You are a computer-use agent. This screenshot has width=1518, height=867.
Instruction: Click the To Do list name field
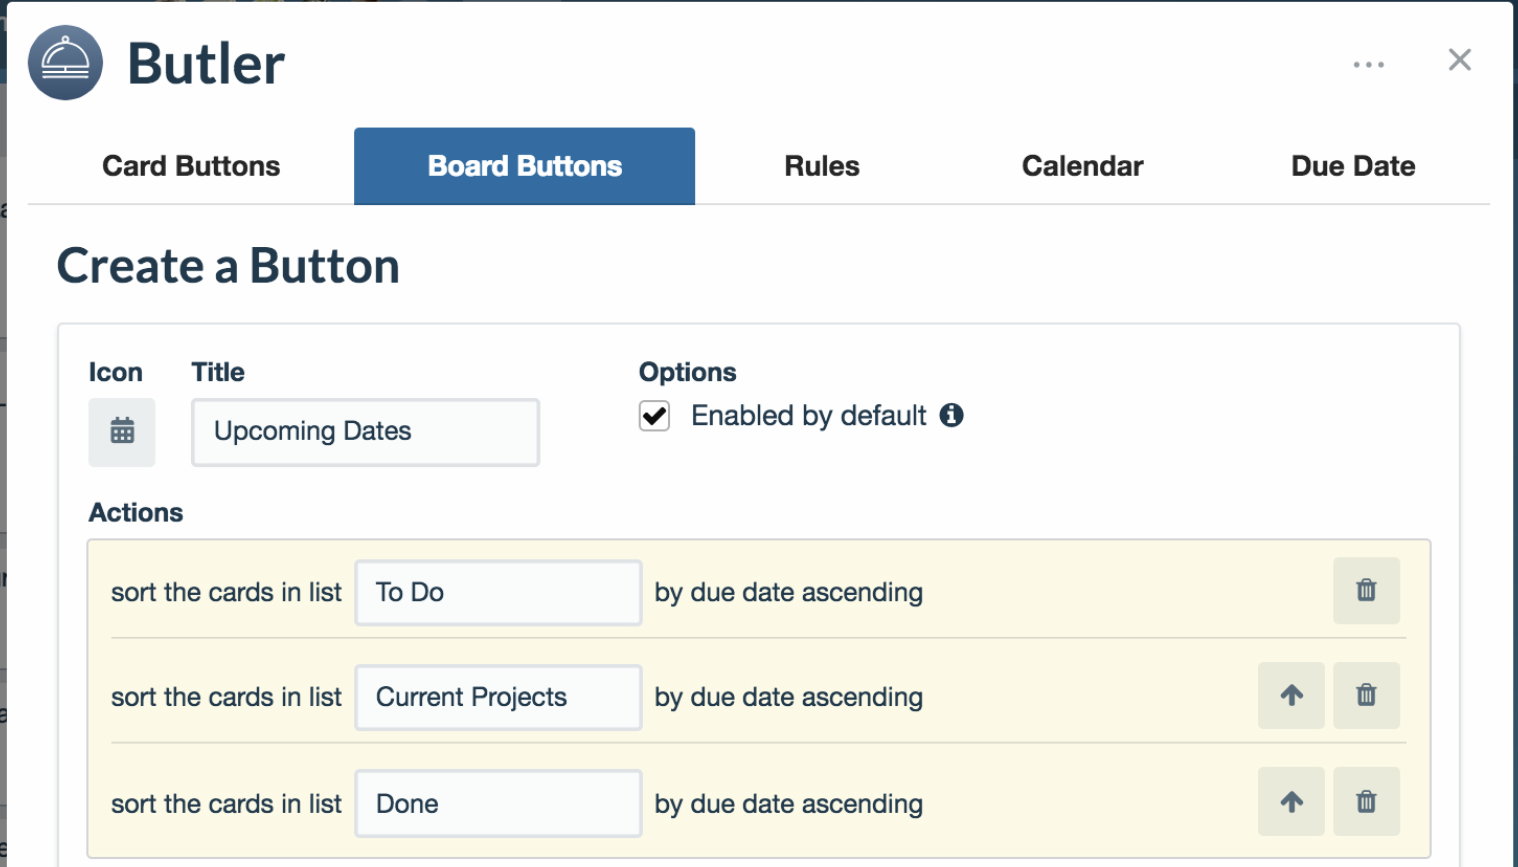(498, 593)
